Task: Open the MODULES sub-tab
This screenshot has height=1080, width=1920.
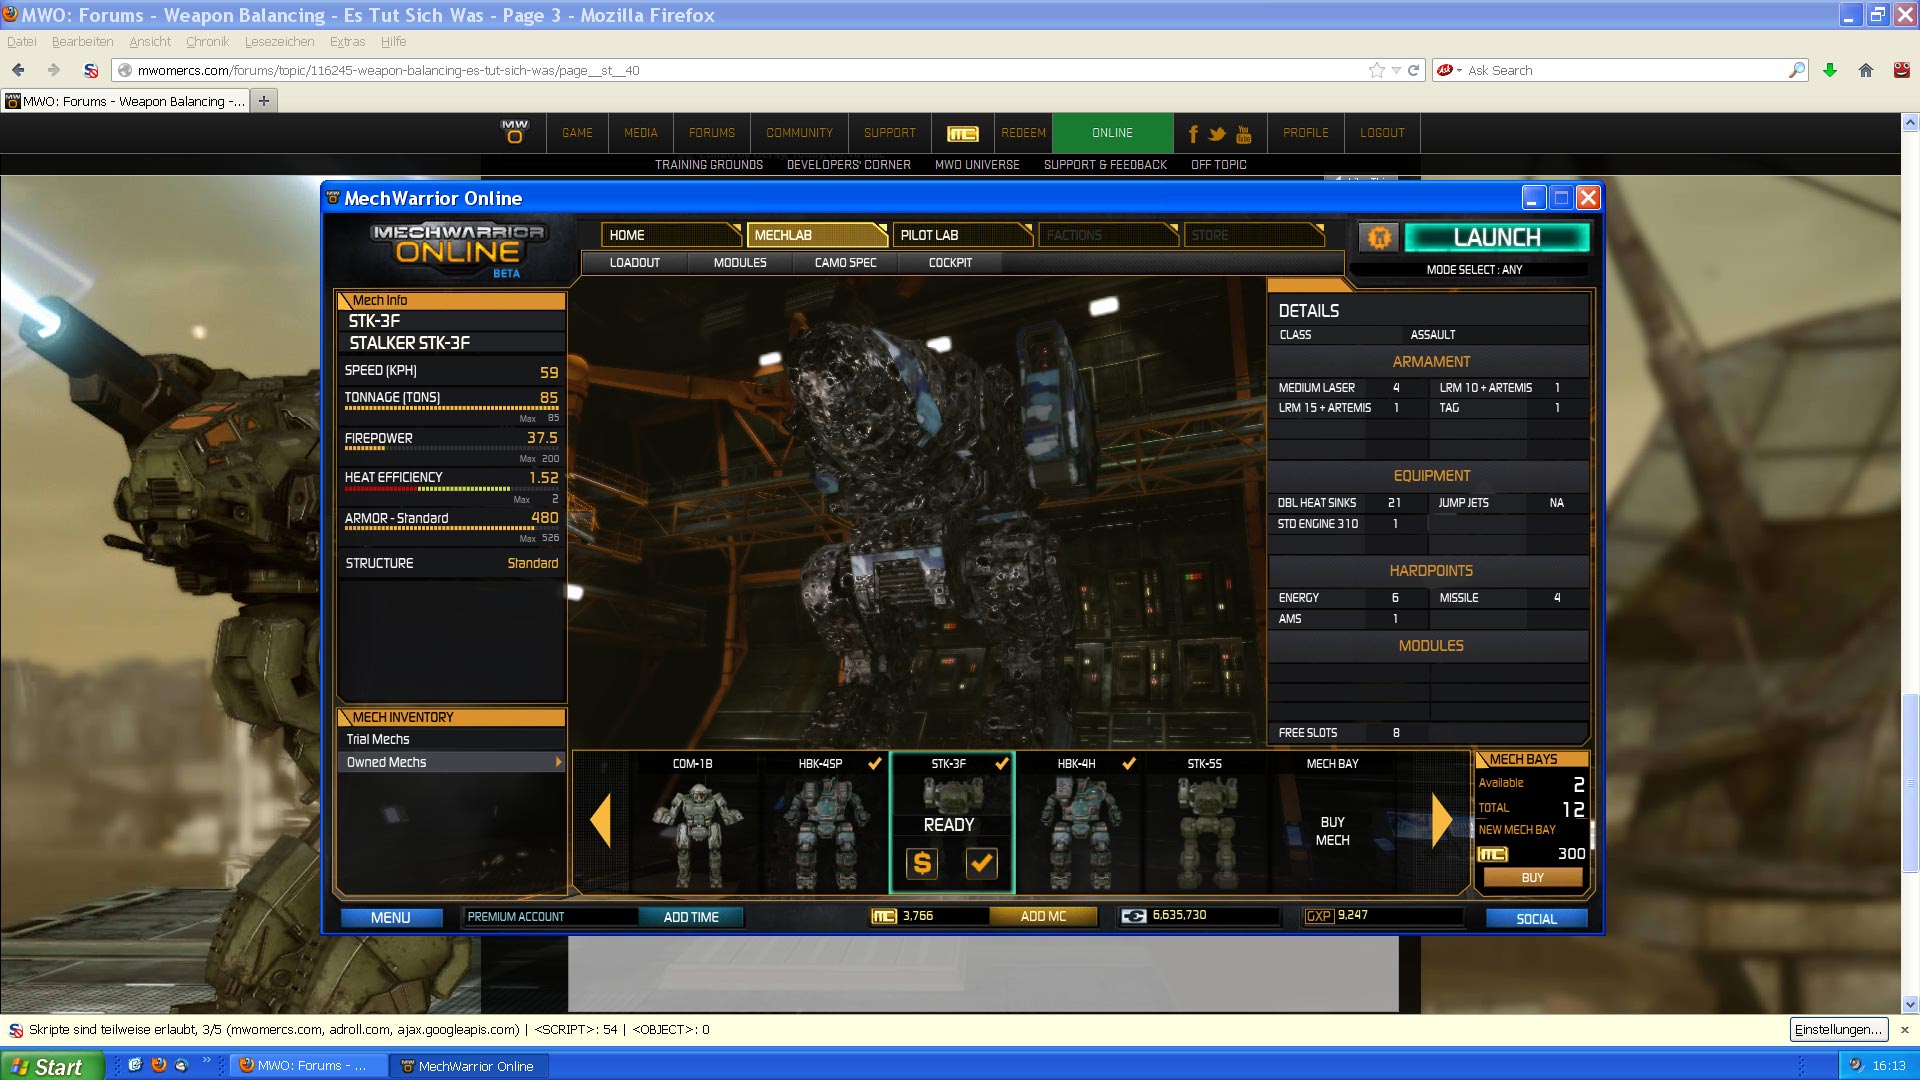Action: [x=740, y=263]
